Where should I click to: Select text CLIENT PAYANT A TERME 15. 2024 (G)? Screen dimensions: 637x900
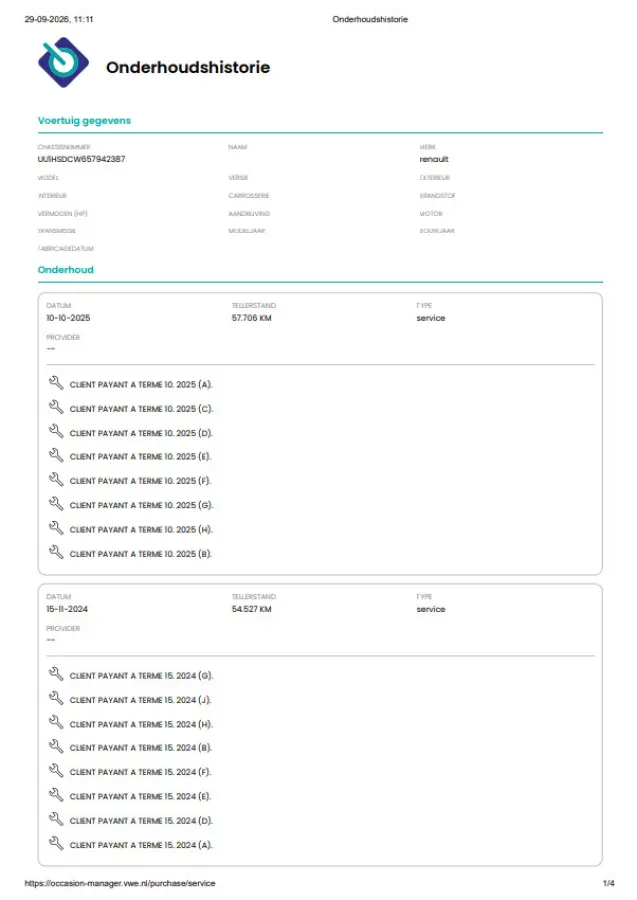coord(141,676)
